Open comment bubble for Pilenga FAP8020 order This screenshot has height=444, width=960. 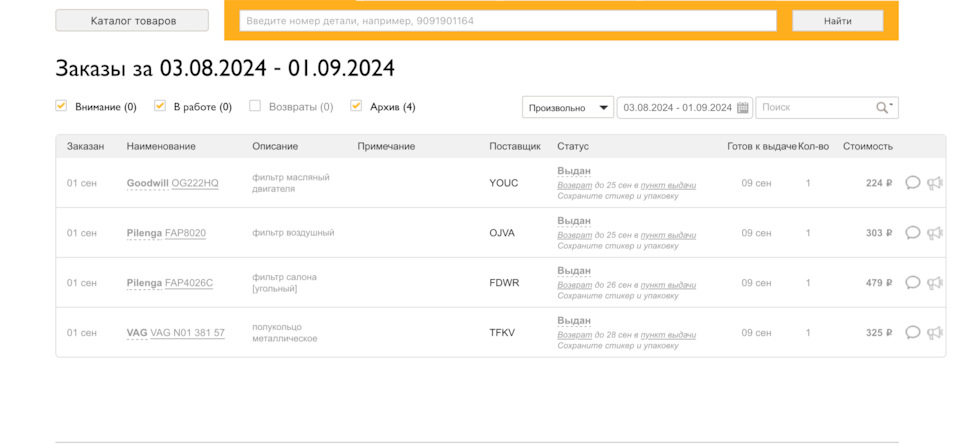tap(912, 233)
